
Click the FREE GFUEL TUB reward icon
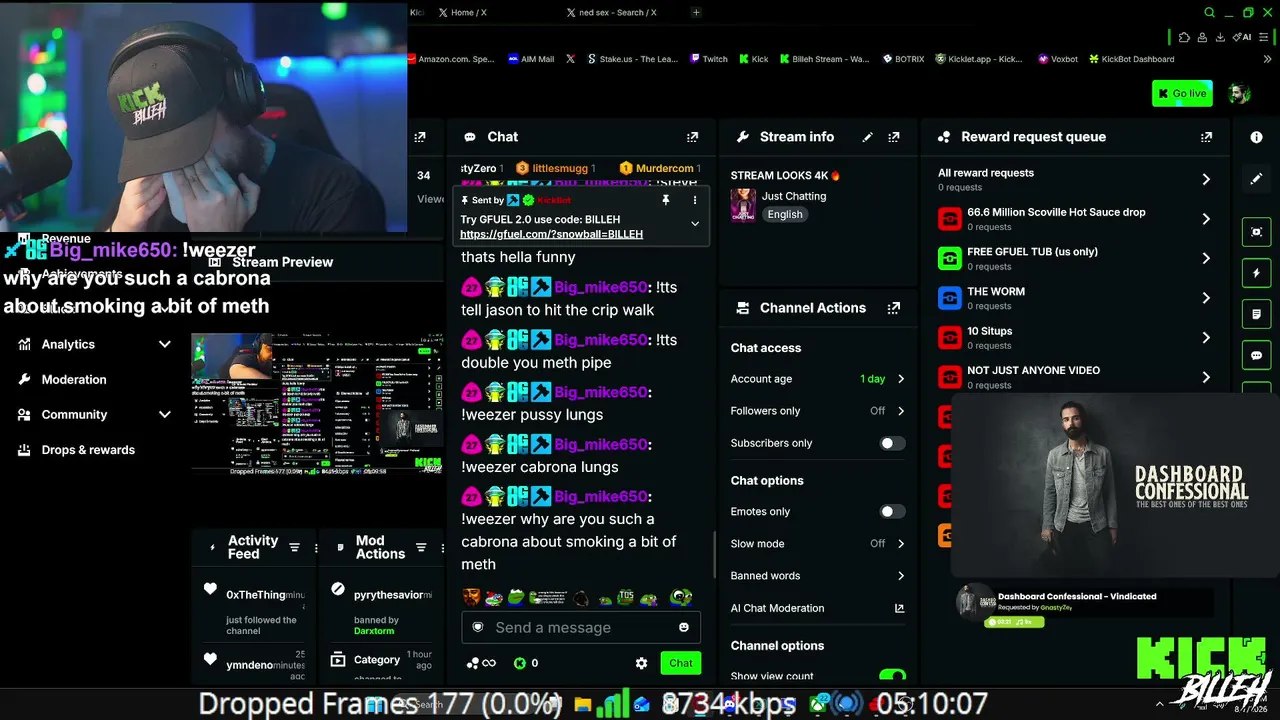[950, 258]
